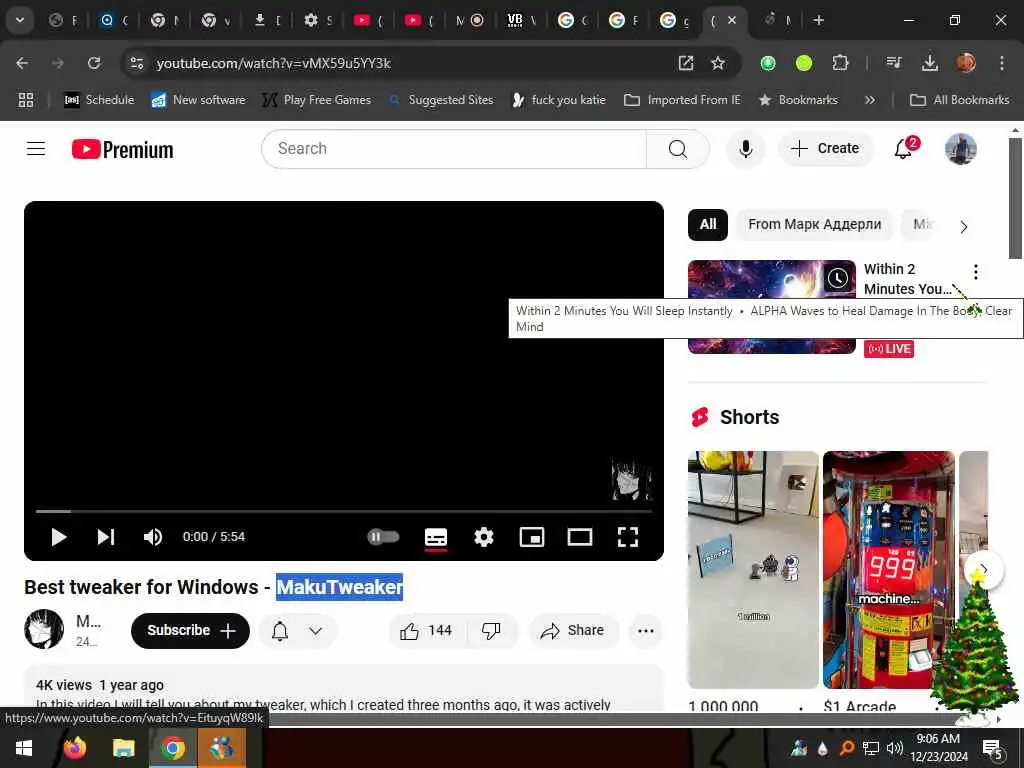This screenshot has height=768, width=1024.
Task: Subscribe to the channel
Action: click(190, 630)
